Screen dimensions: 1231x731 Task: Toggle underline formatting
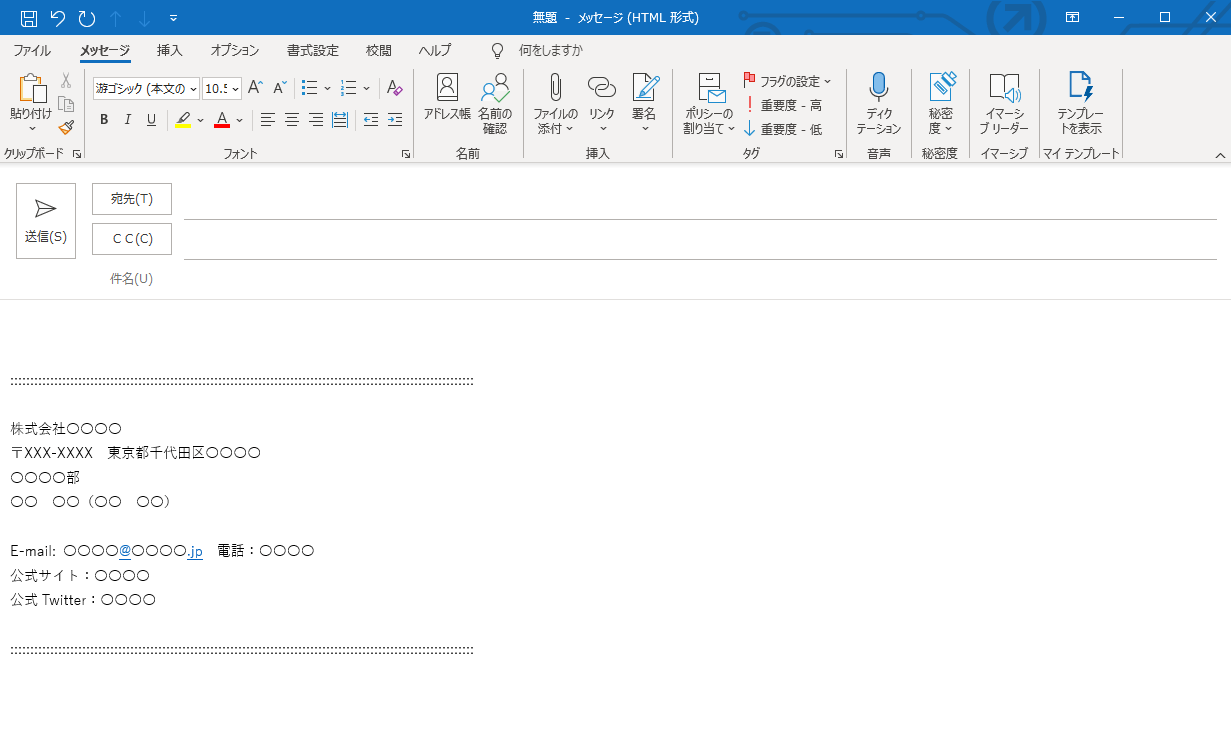coord(152,120)
